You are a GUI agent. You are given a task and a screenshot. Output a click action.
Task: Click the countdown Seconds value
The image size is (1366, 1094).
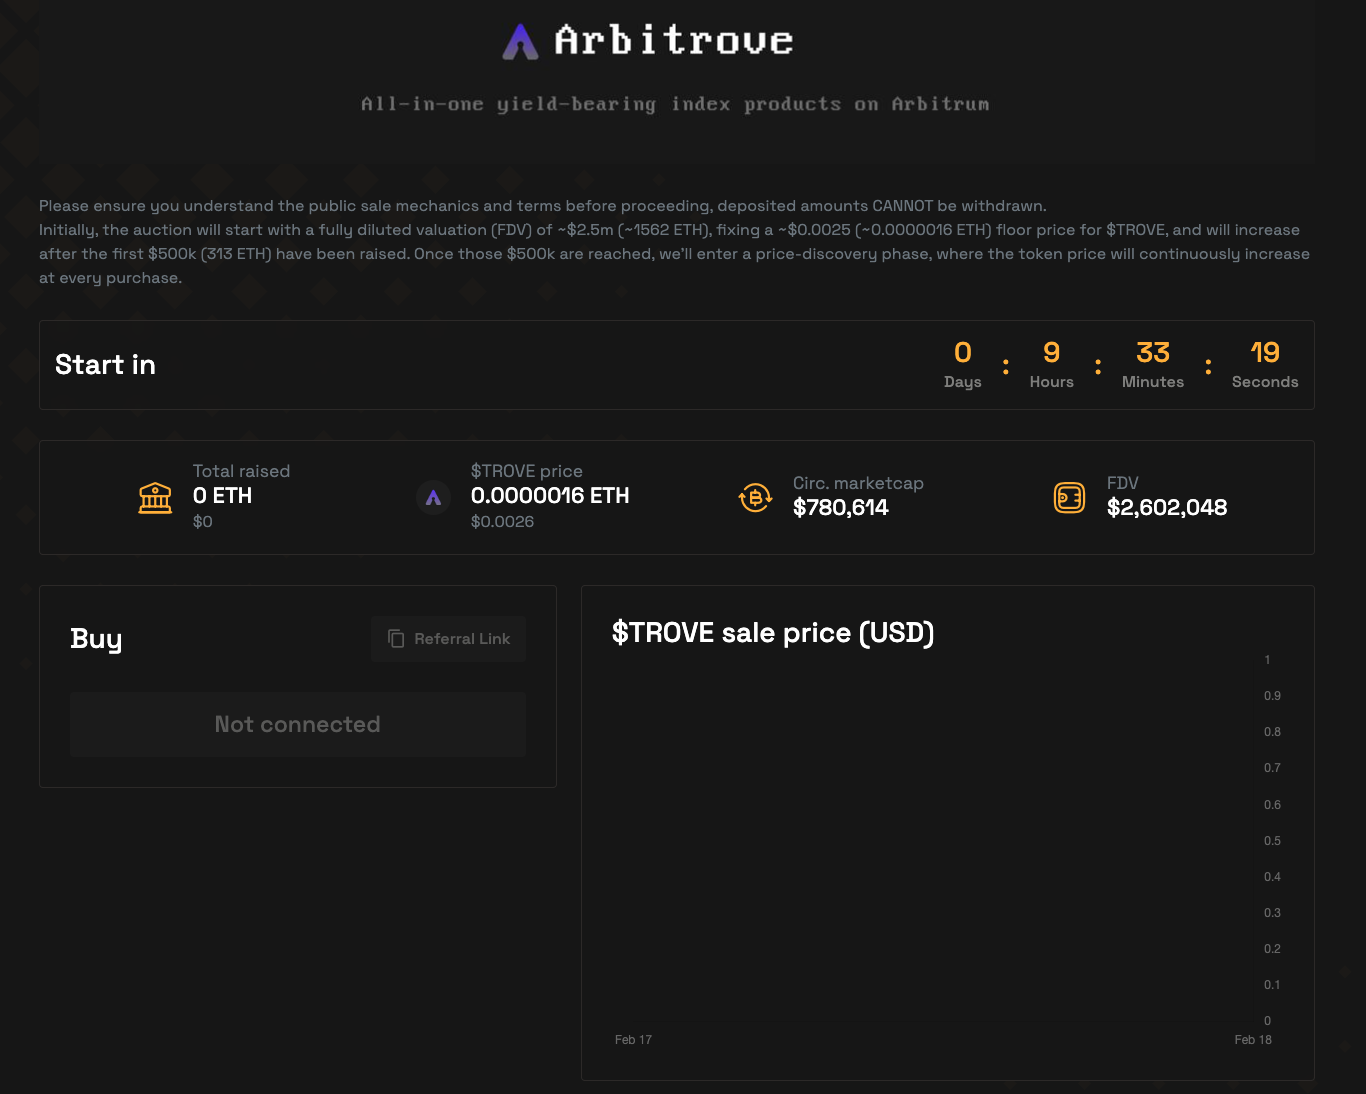[x=1264, y=353]
